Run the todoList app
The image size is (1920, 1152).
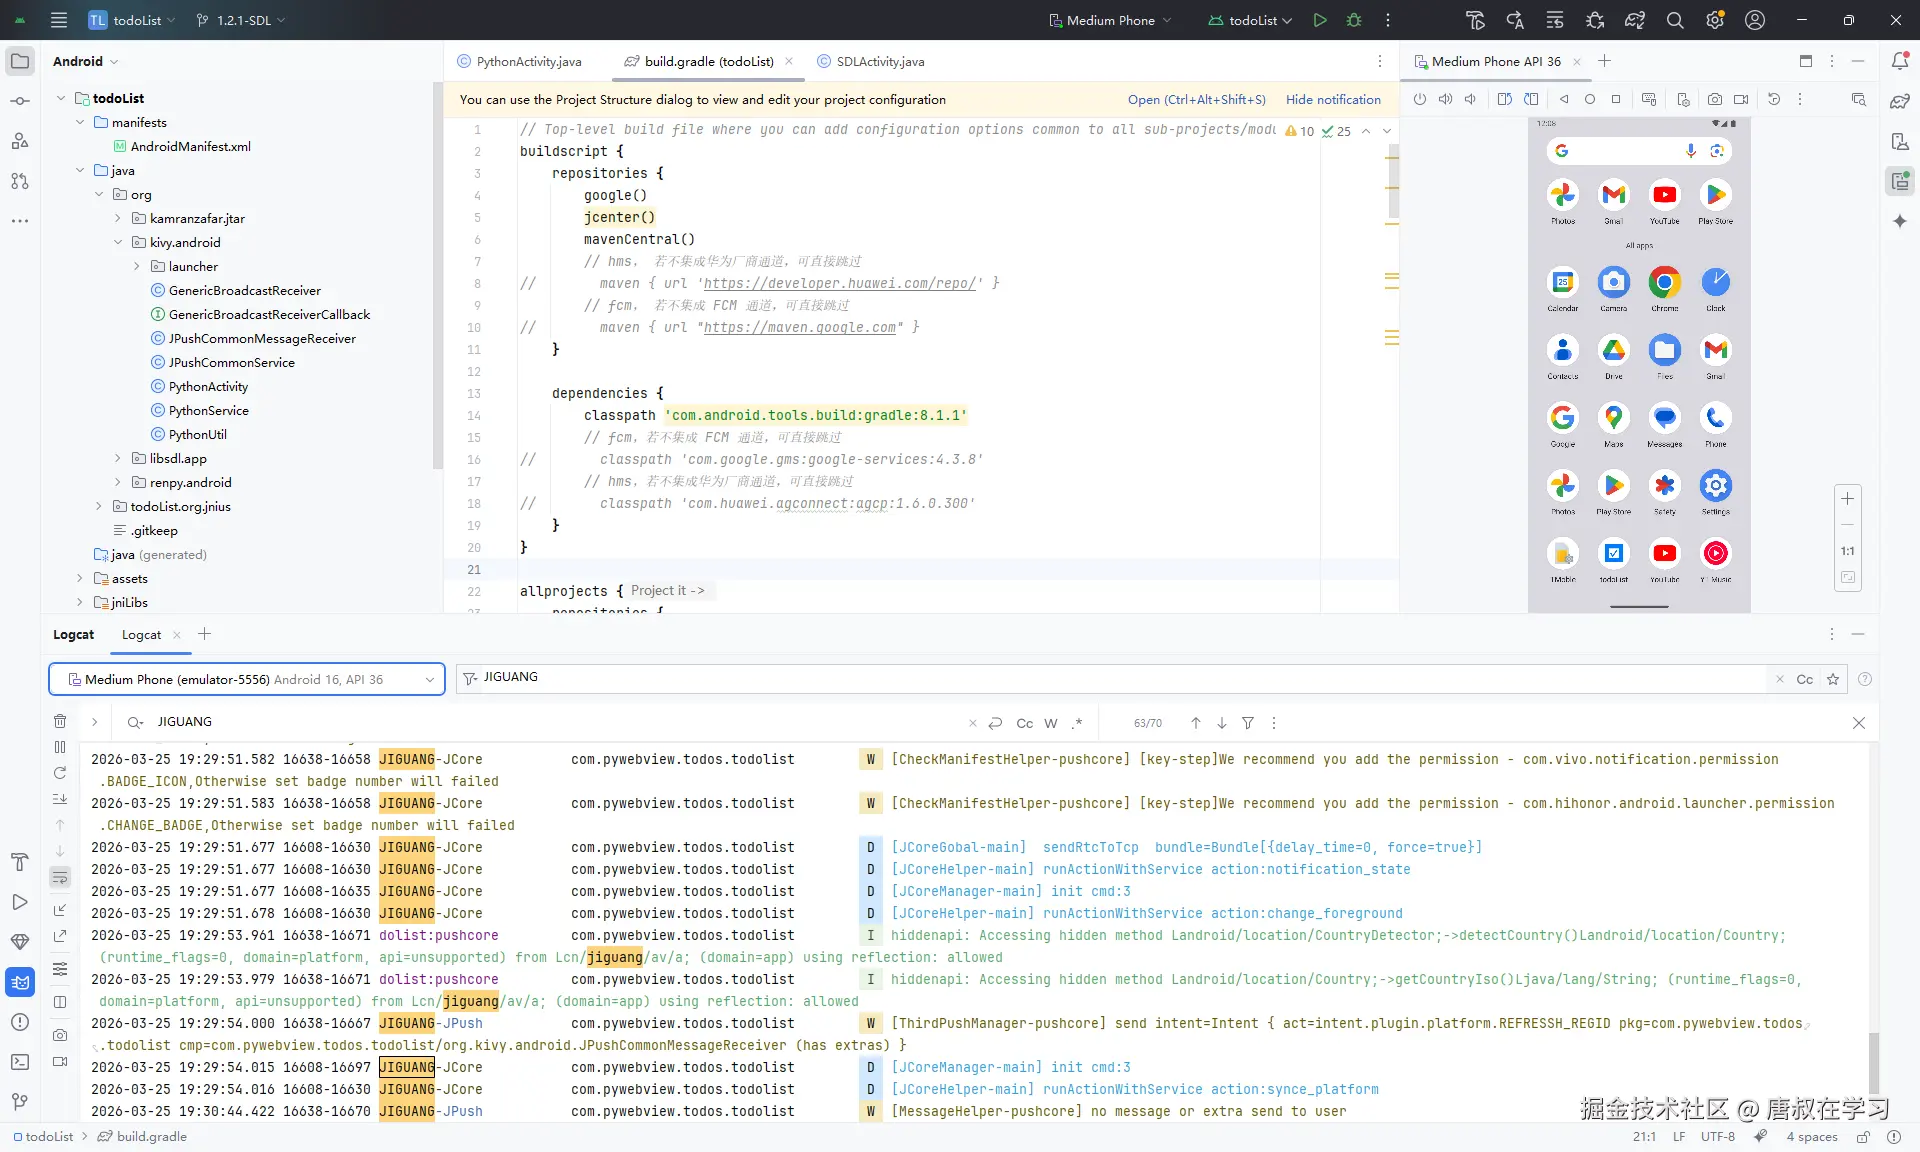1320,20
